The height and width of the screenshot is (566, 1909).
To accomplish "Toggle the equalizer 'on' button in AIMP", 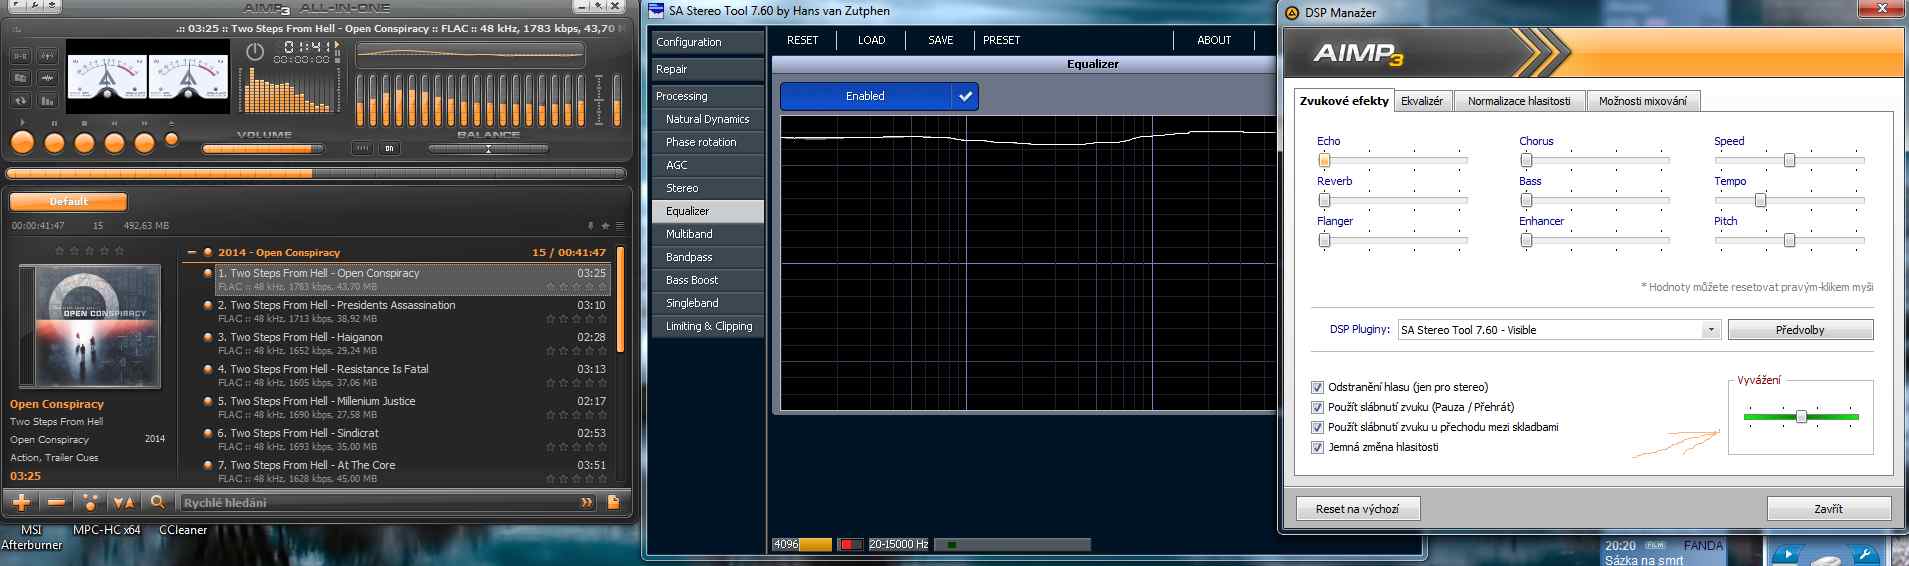I will [389, 148].
